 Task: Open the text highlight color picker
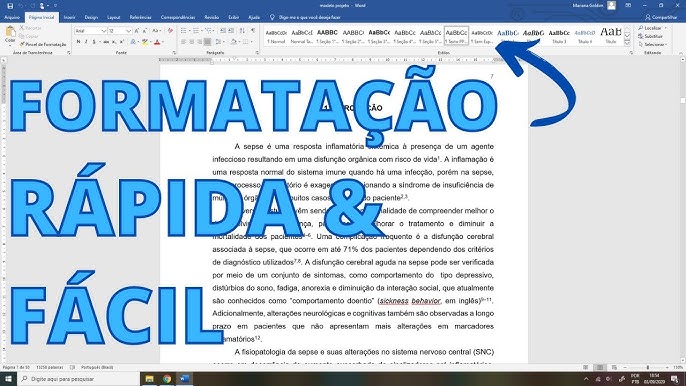150,42
